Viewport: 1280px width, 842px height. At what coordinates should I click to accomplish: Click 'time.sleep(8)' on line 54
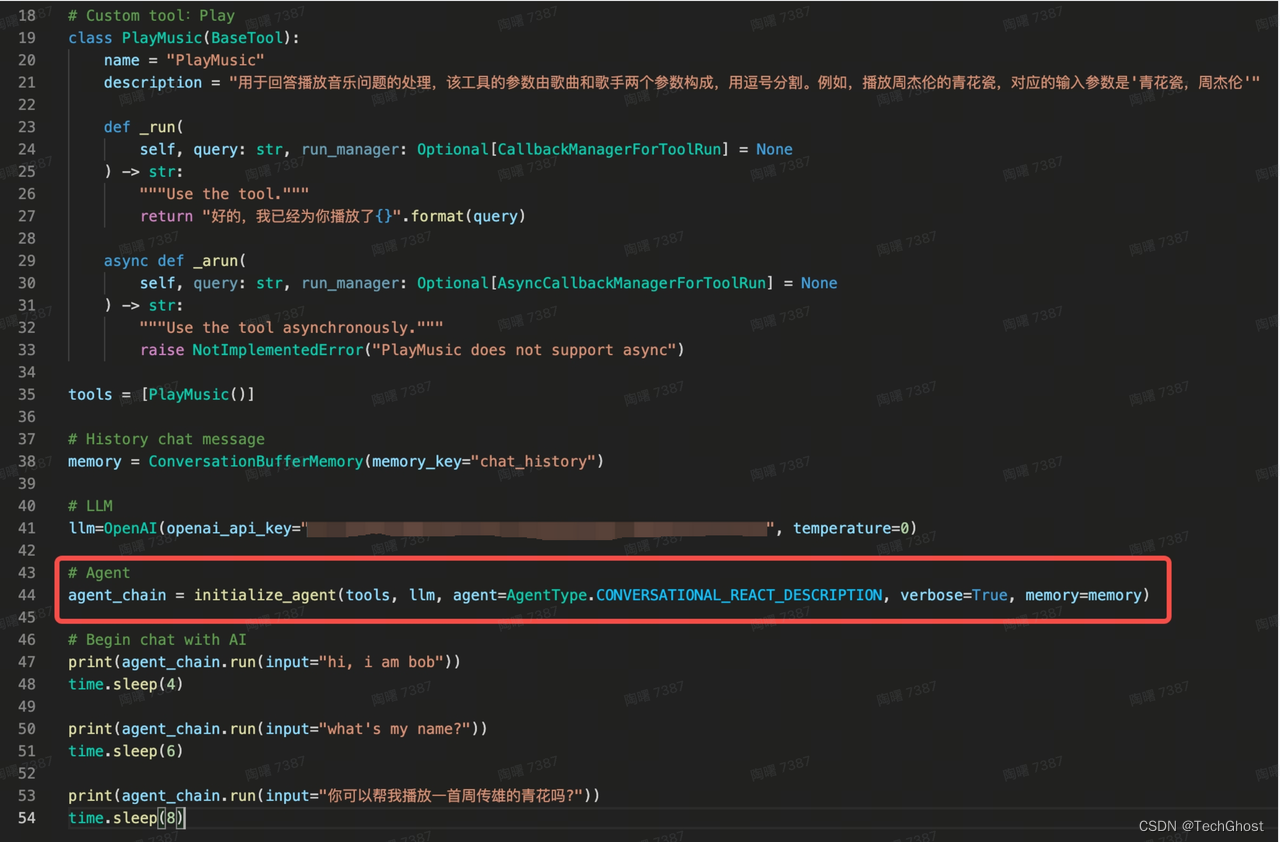click(126, 818)
